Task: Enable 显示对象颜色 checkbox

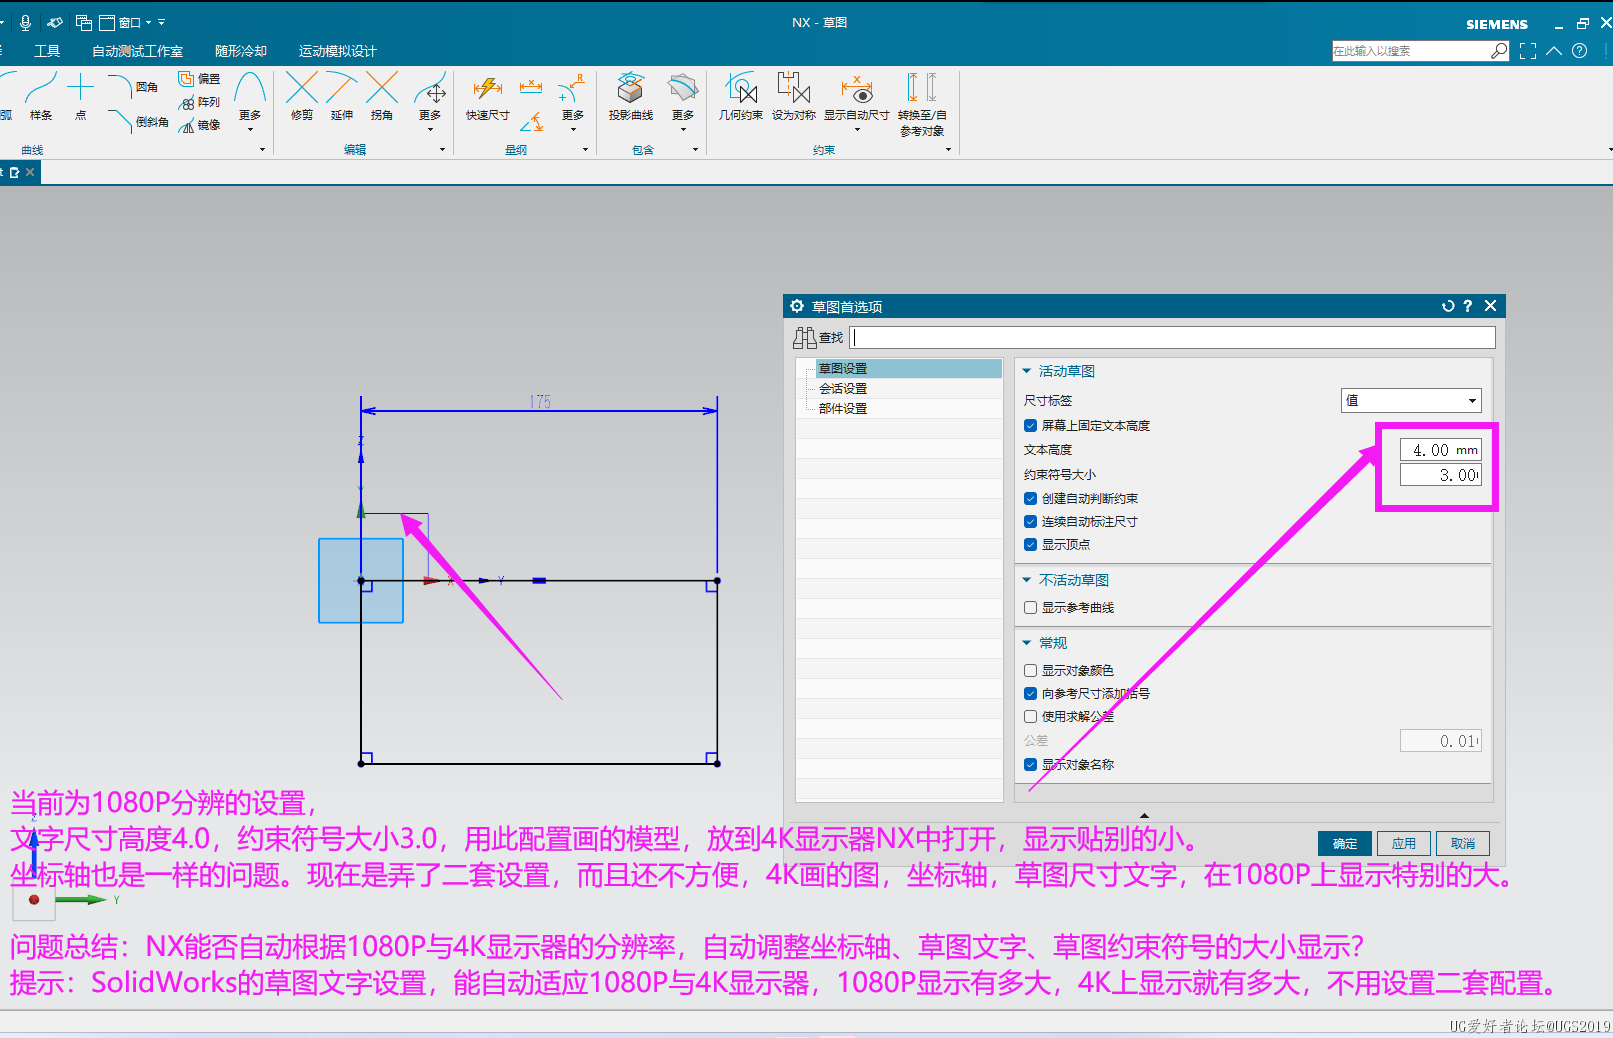Action: point(1030,670)
